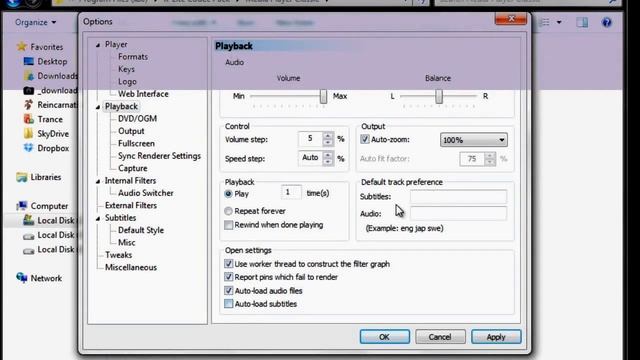
Task: Open the Dropbox icon in Explorer sidebar
Action: [x=29, y=148]
